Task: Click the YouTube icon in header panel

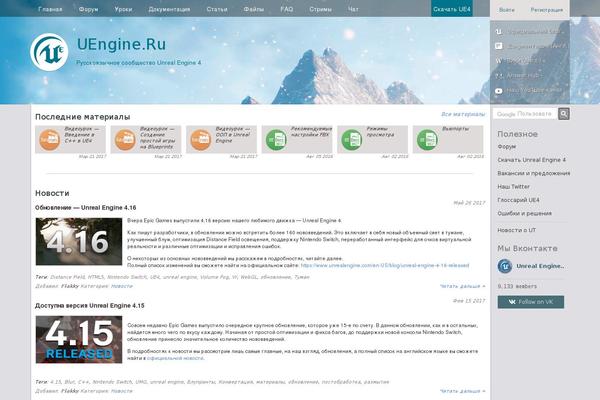Action: pos(499,91)
